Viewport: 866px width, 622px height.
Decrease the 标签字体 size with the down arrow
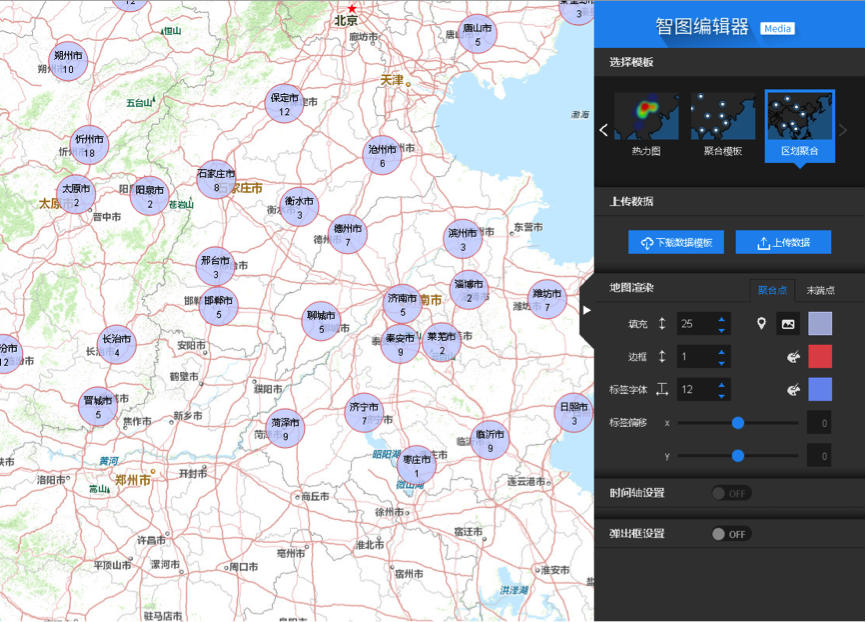coord(721,396)
